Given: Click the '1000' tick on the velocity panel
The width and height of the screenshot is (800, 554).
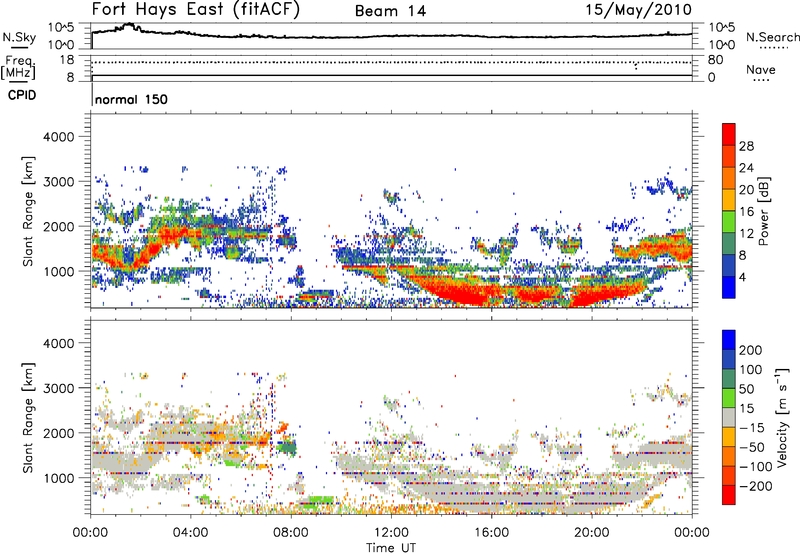Looking at the screenshot, I should tap(59, 478).
